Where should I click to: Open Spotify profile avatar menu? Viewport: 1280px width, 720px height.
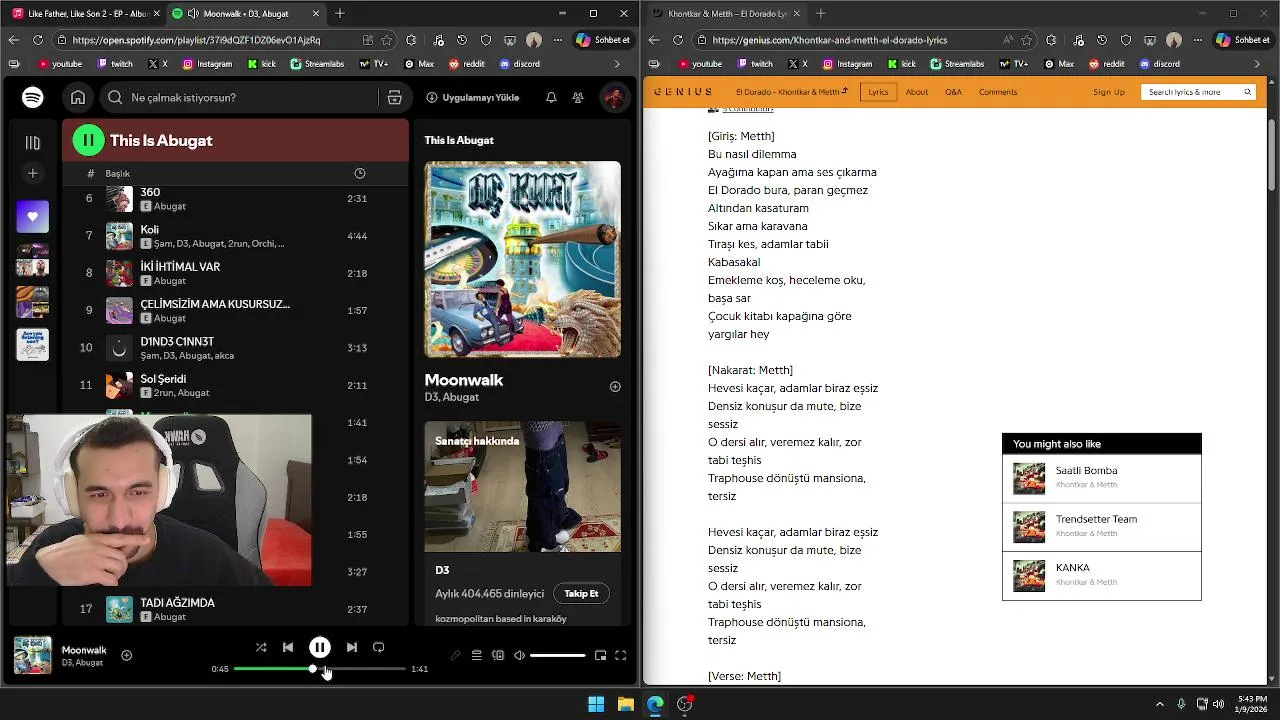click(x=614, y=97)
